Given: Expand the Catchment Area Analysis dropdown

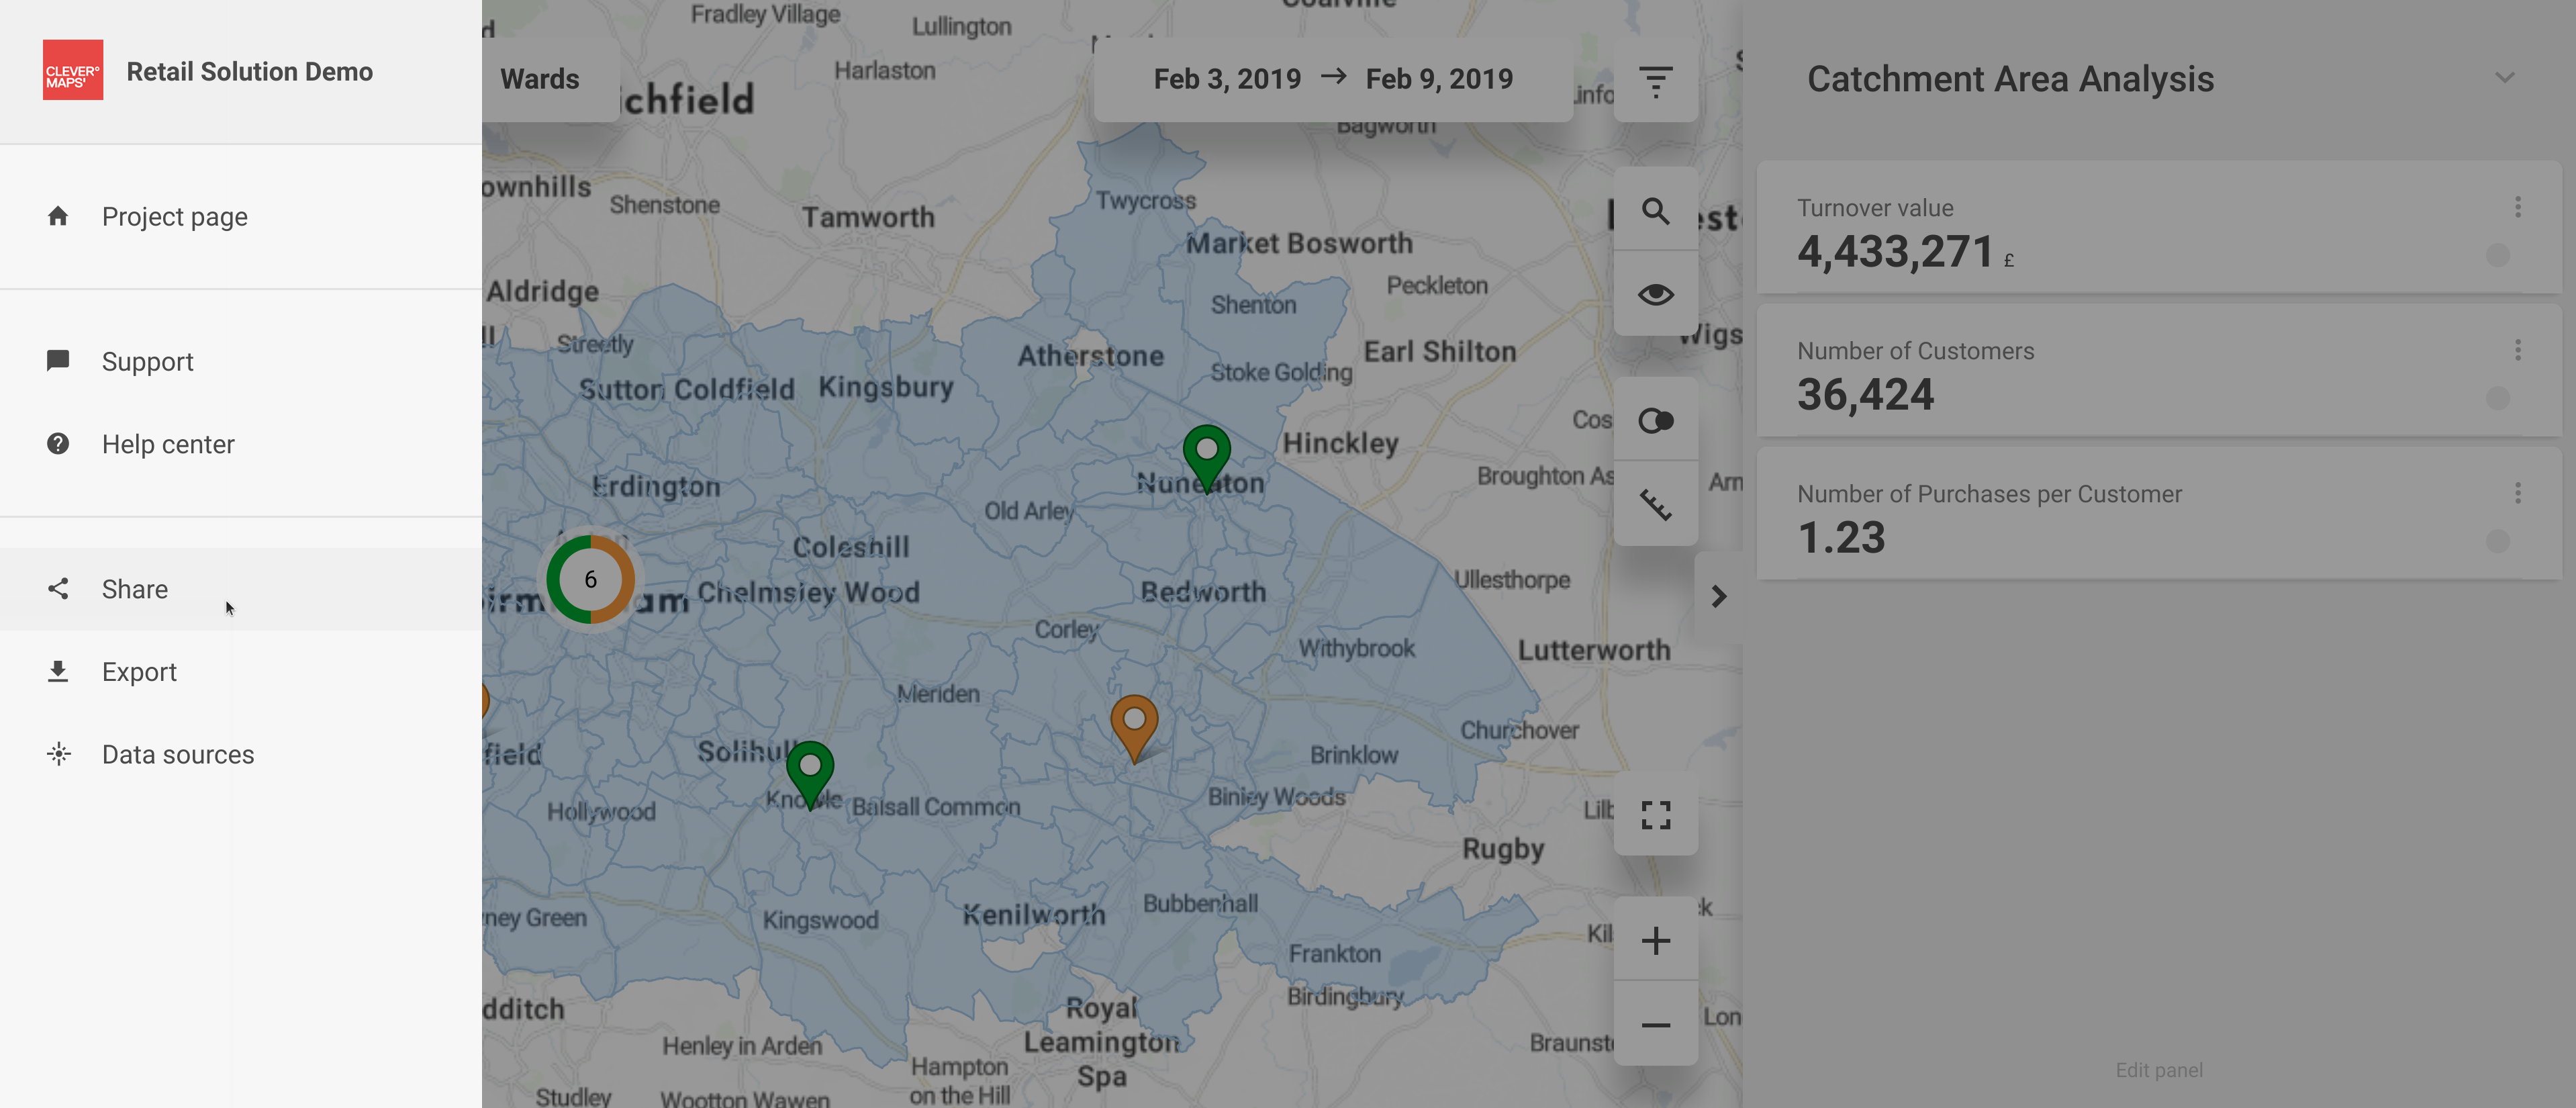Looking at the screenshot, I should pos(2503,78).
